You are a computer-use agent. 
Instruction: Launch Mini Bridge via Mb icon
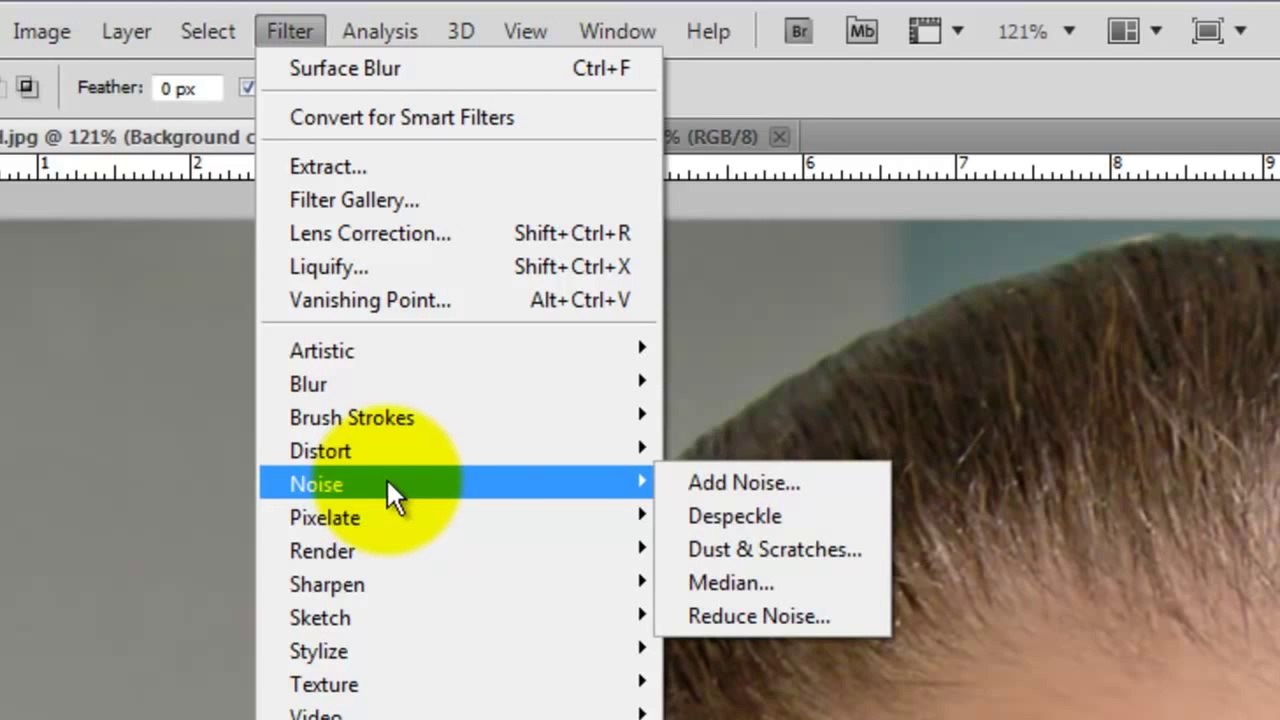[861, 31]
